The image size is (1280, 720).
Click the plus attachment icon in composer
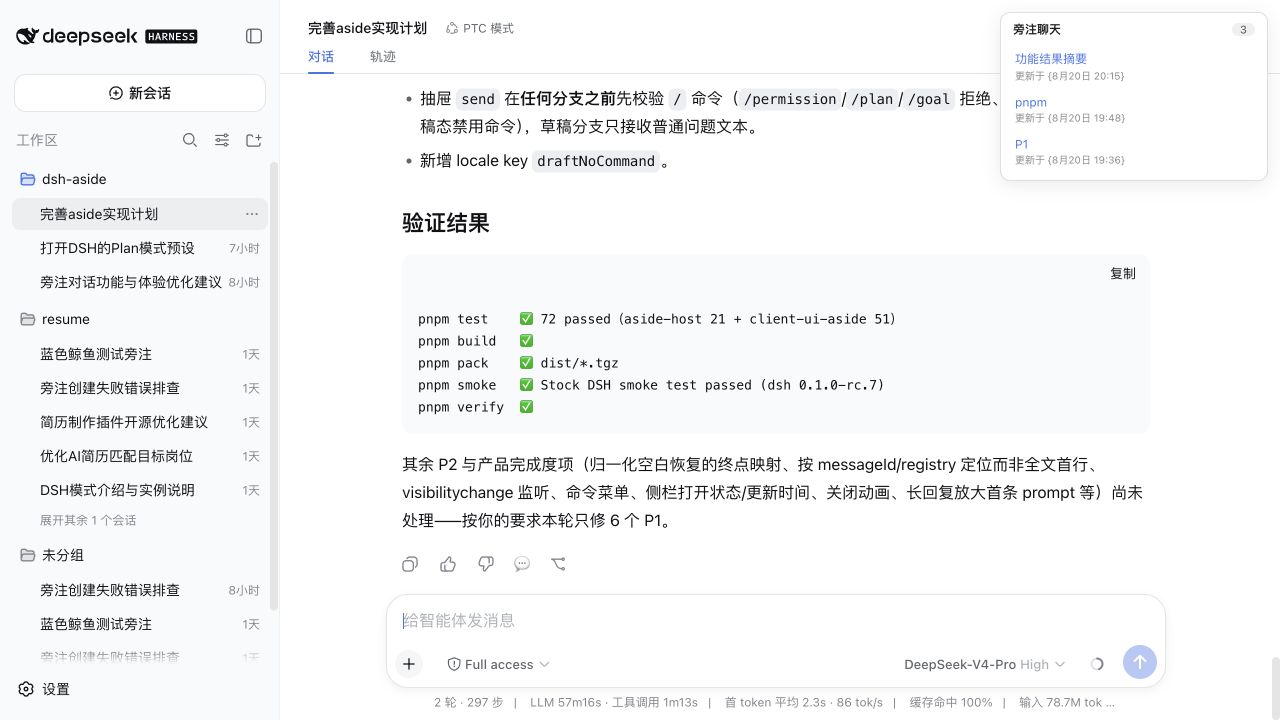pos(409,663)
